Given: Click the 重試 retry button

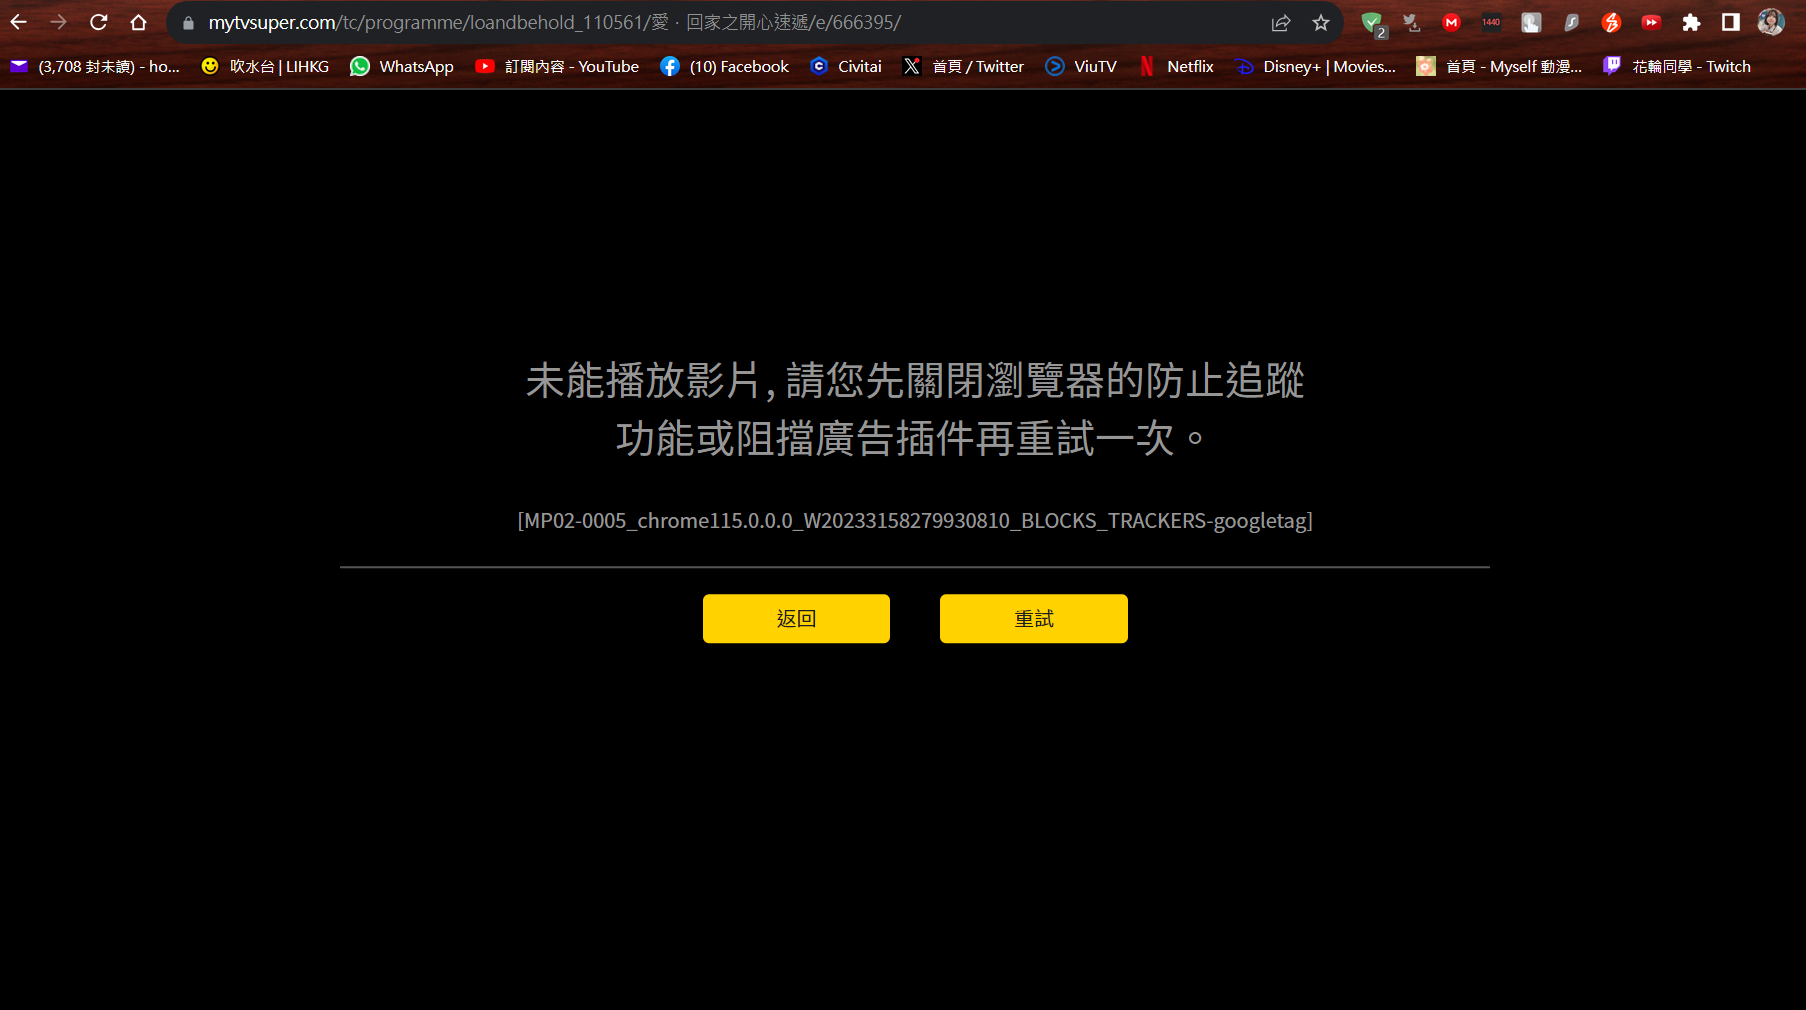Looking at the screenshot, I should (1033, 618).
